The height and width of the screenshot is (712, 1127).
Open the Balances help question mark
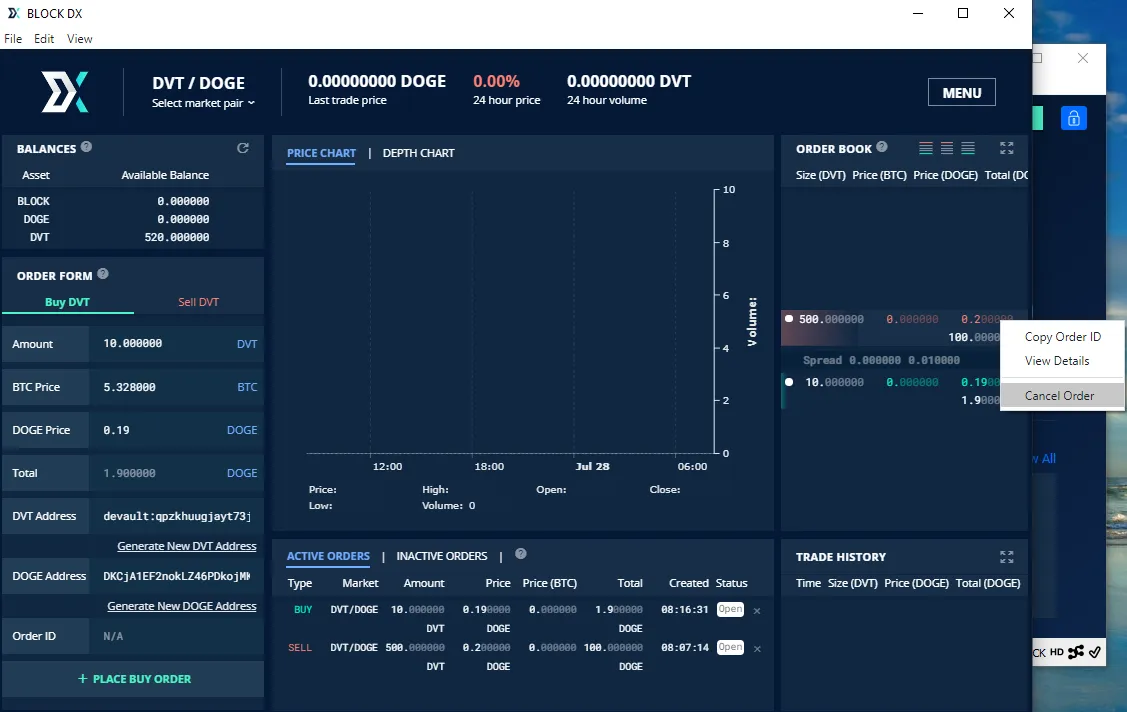(x=86, y=147)
